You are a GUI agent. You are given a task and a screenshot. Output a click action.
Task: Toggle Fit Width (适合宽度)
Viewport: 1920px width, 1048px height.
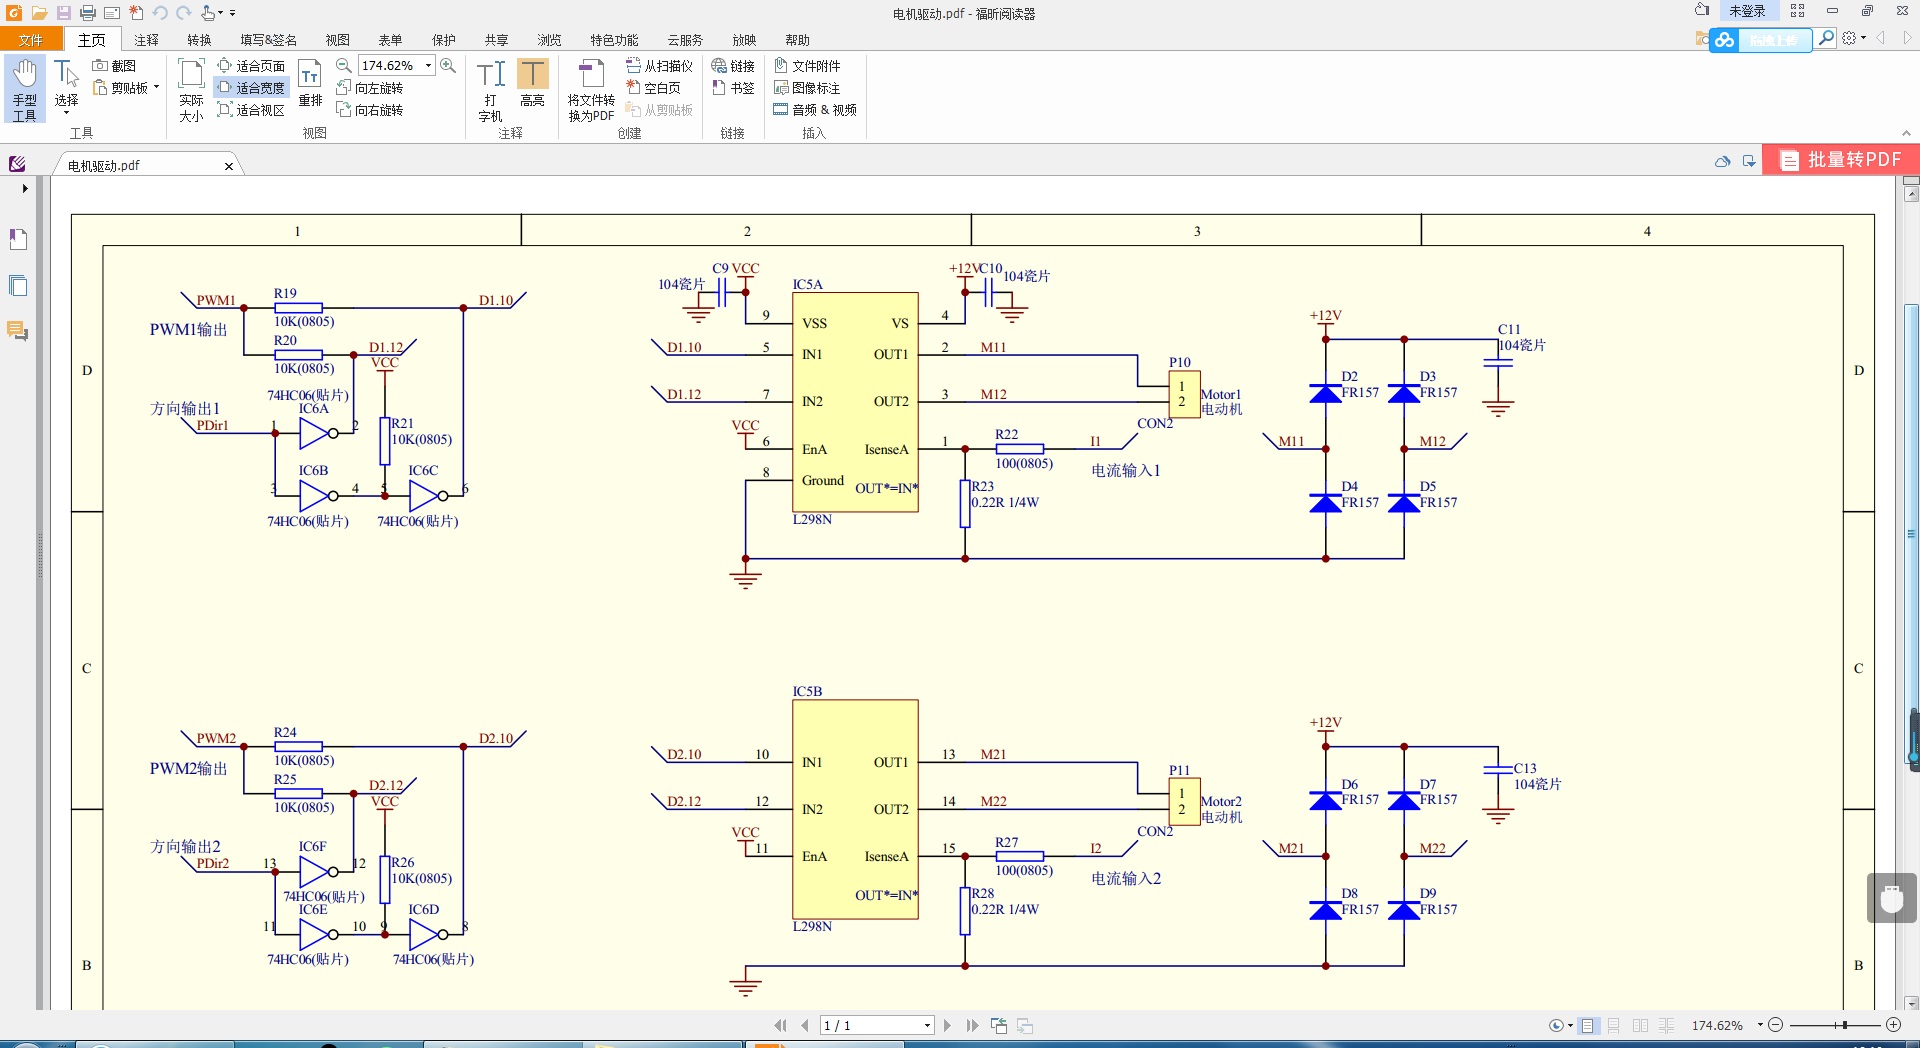coord(251,88)
